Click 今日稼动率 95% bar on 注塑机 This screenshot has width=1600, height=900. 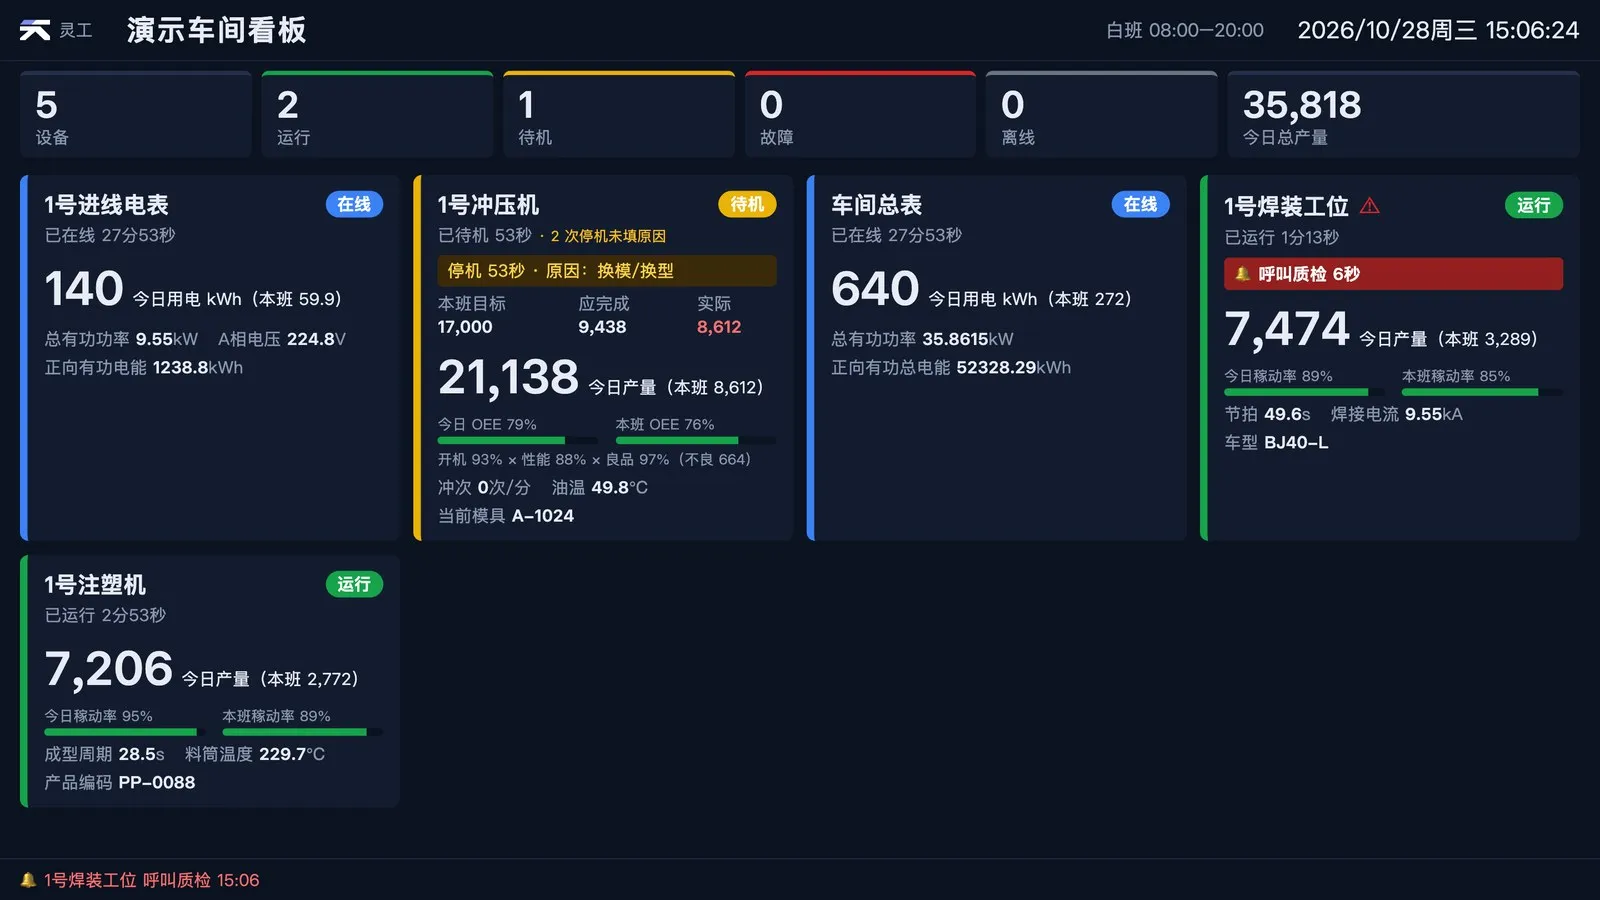(124, 732)
